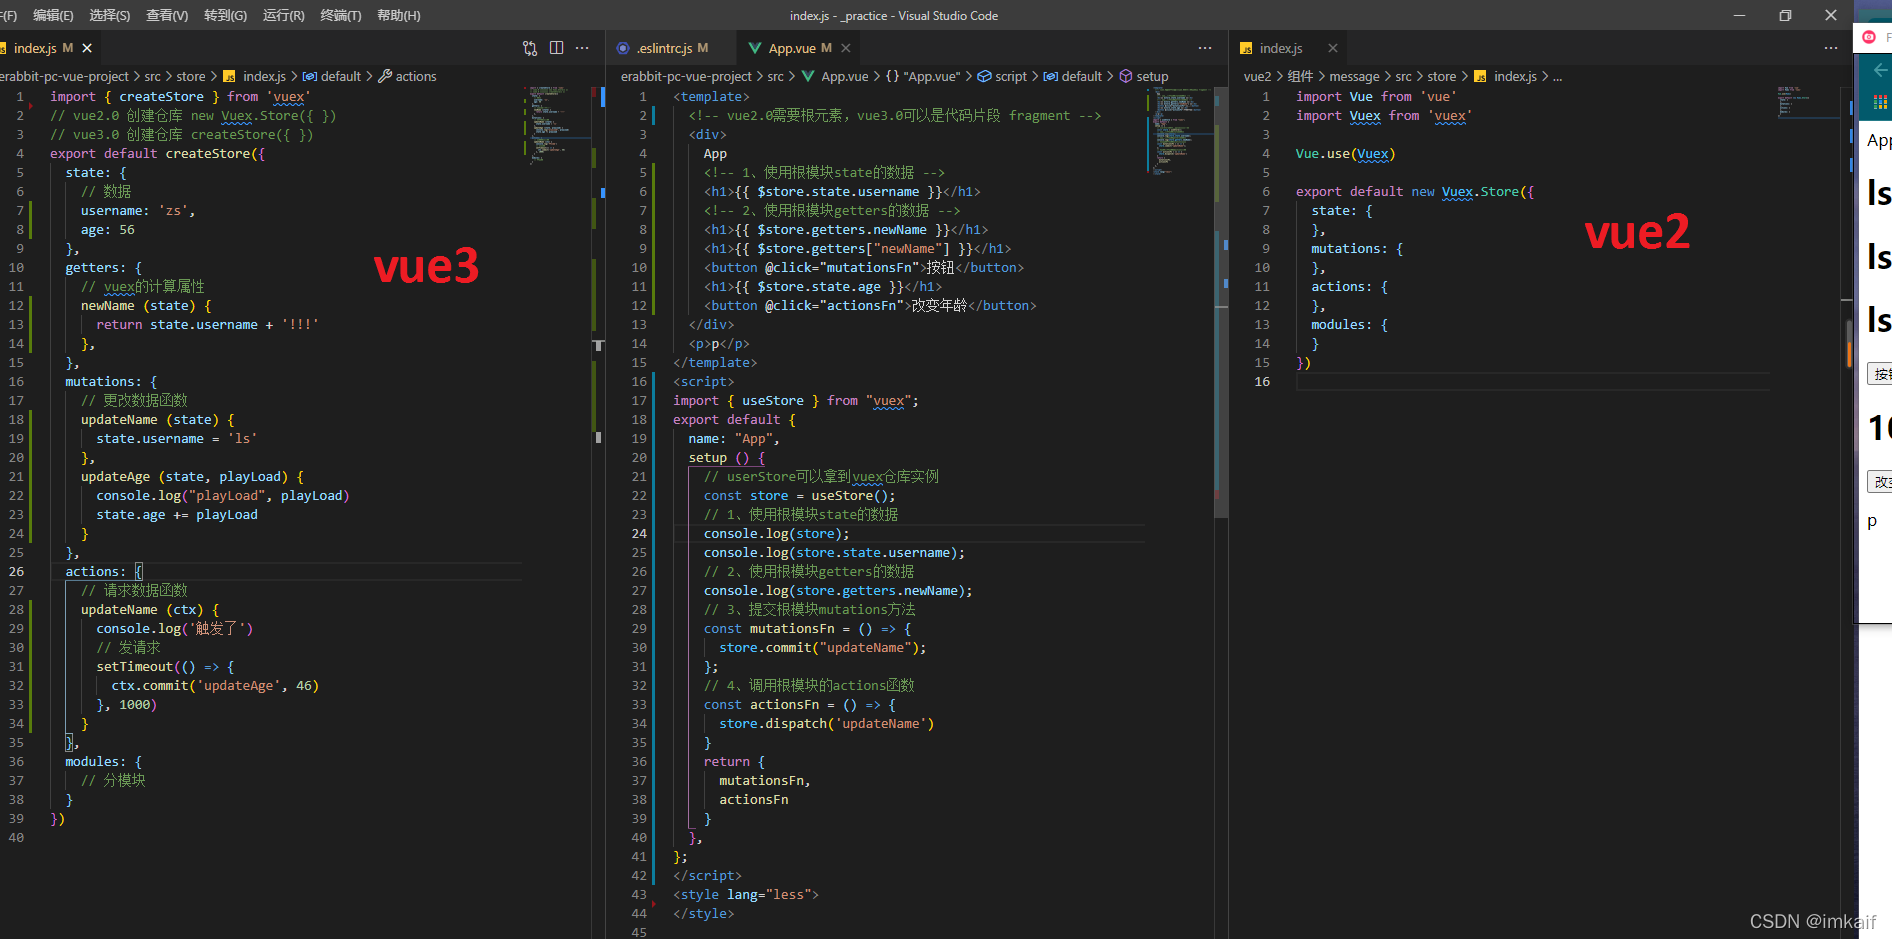This screenshot has height=939, width=1892.
Task: Open the 组件 breadcrumb in right editor
Action: [1300, 76]
